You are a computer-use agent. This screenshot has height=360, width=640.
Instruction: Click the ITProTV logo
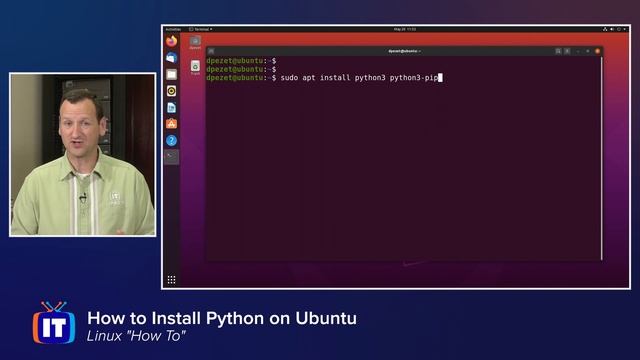54,323
